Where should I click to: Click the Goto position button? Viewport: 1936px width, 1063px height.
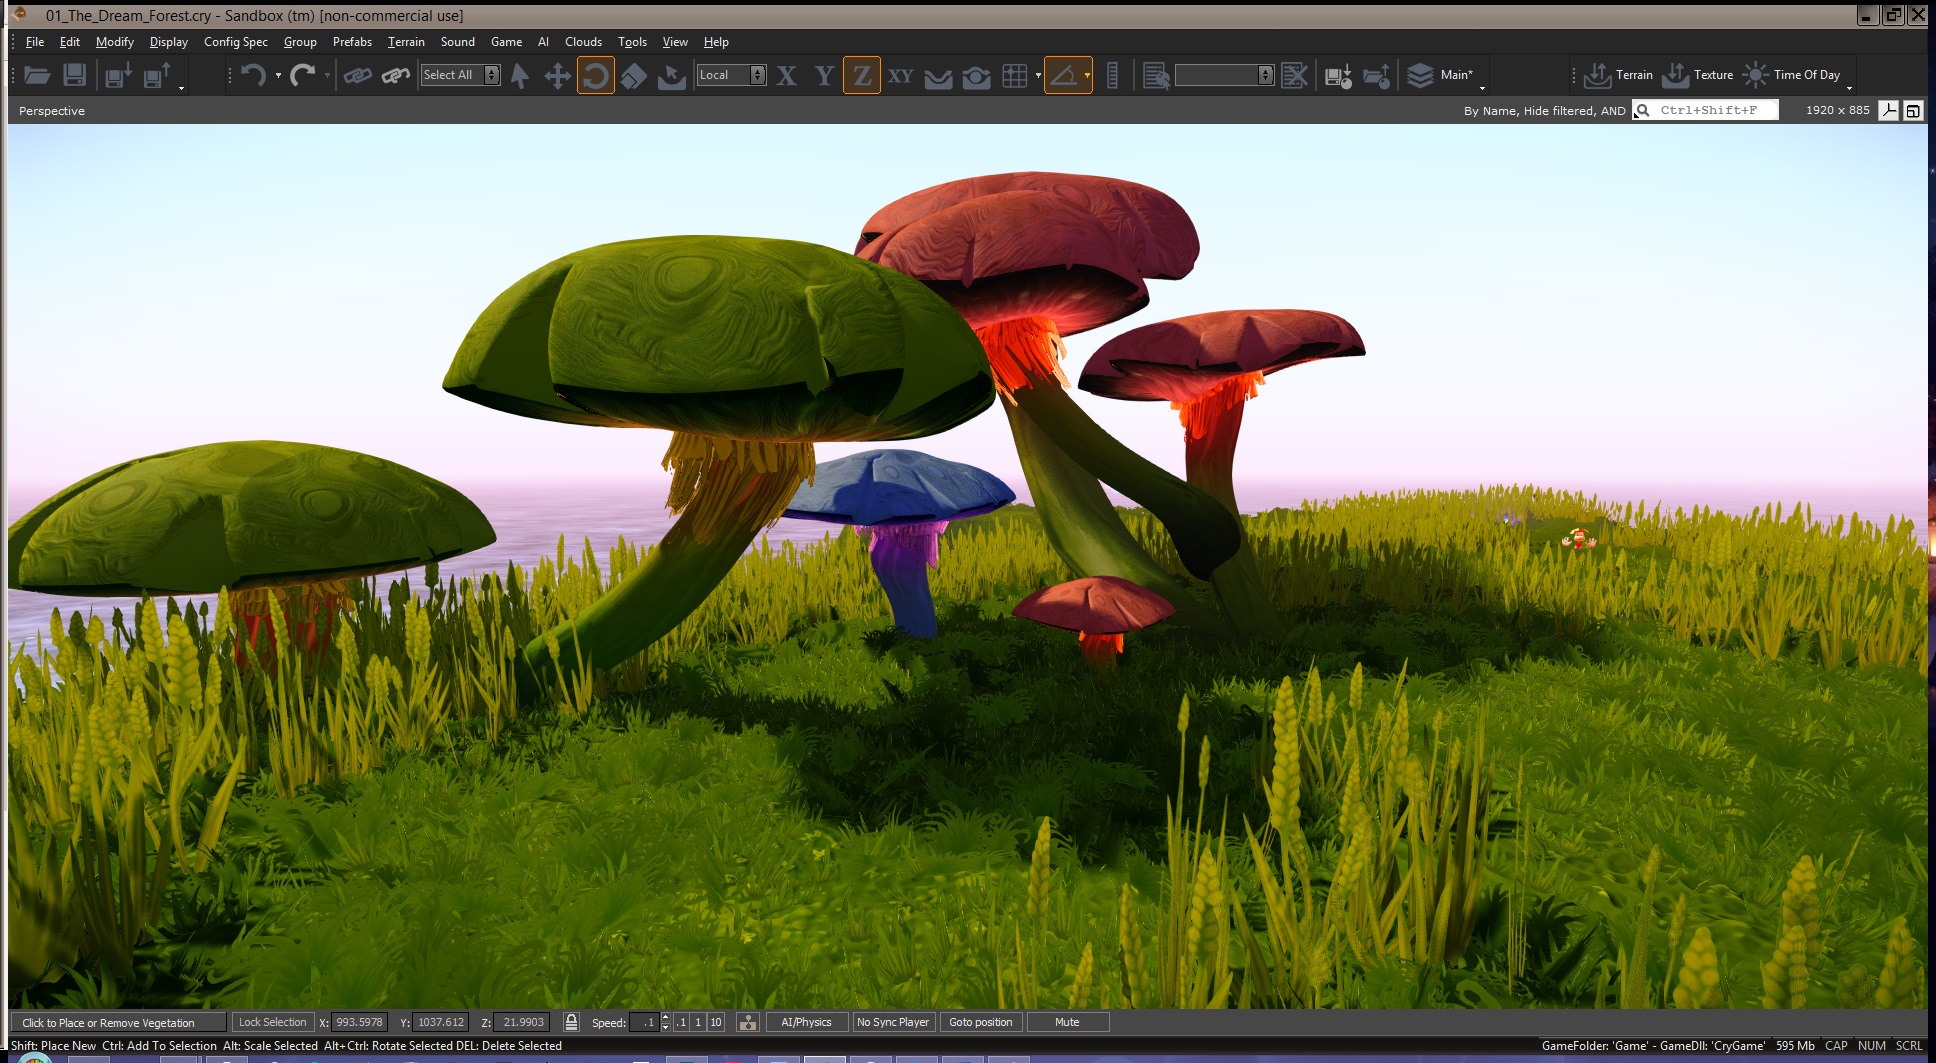click(x=980, y=1022)
